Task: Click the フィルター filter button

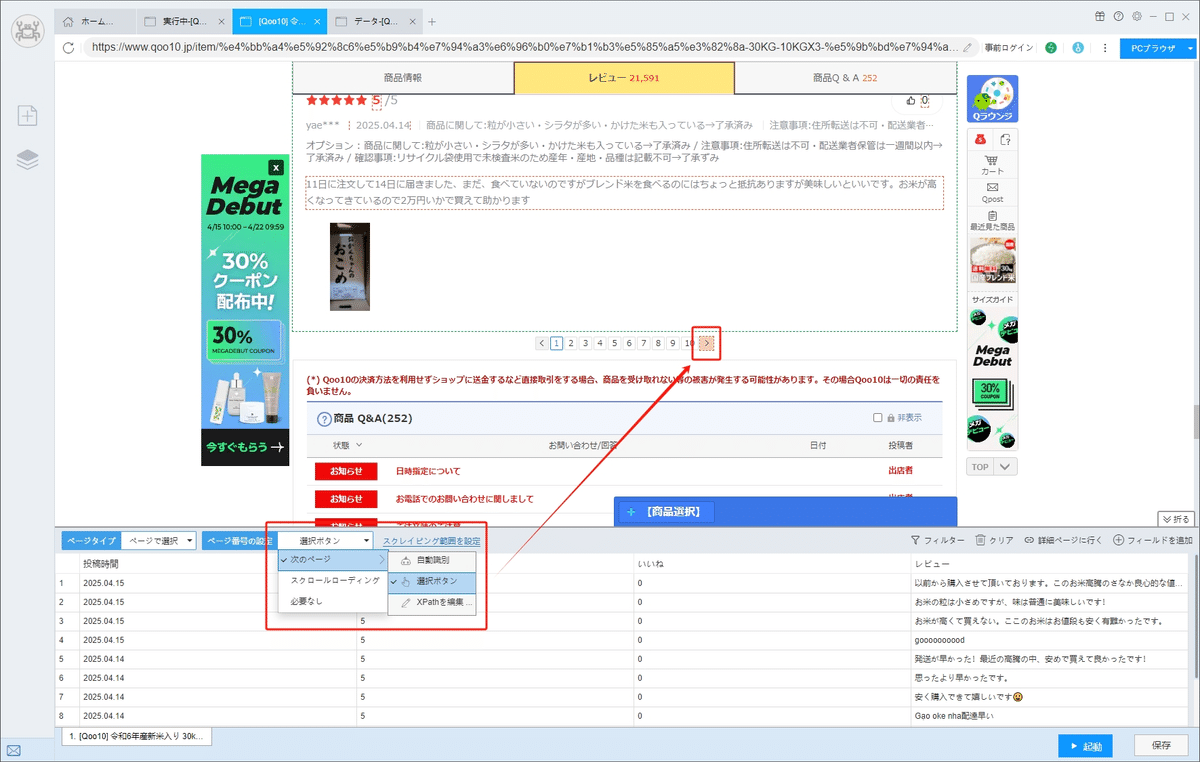Action: click(x=936, y=540)
